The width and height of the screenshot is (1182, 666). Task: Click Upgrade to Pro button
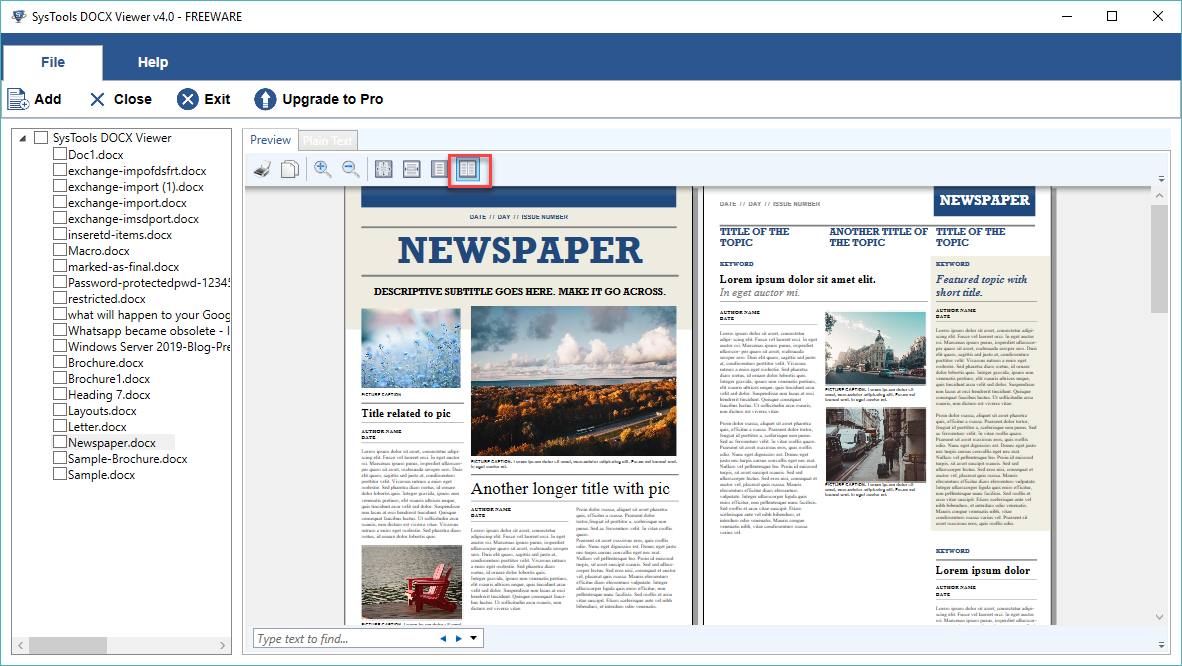[x=318, y=99]
